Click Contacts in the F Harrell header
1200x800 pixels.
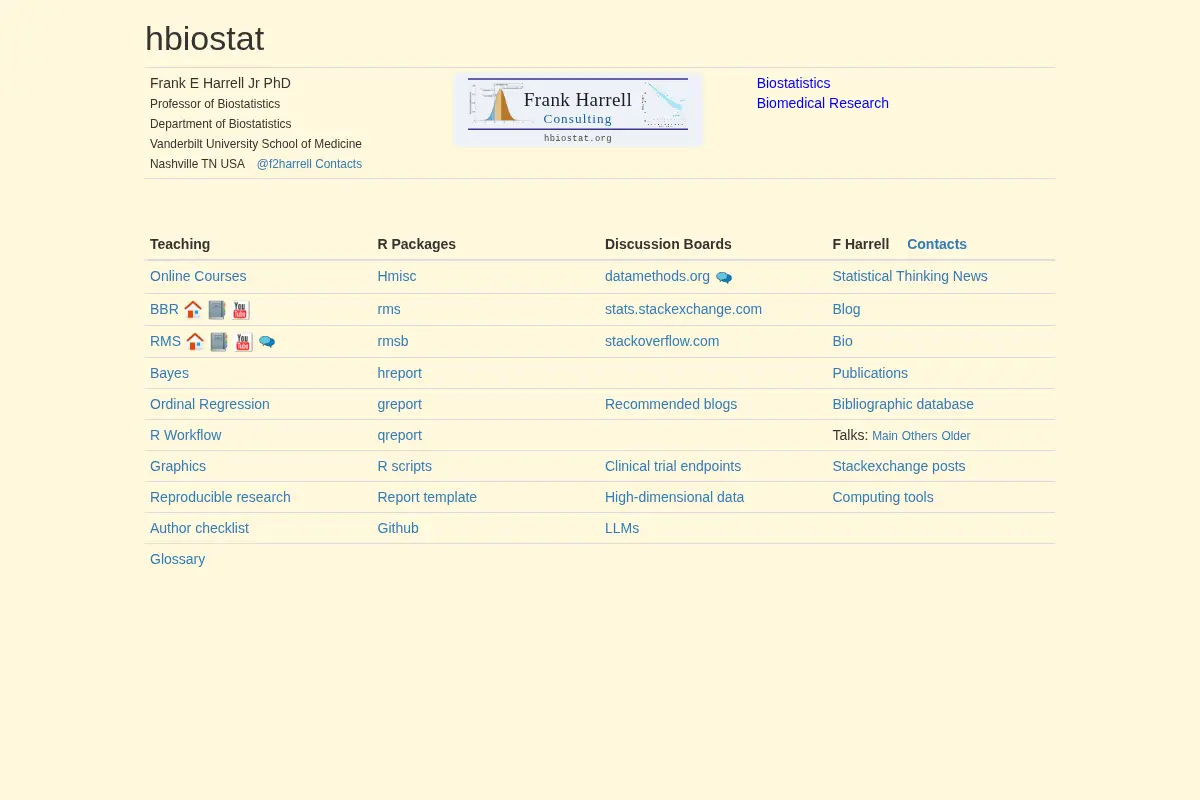click(x=937, y=244)
